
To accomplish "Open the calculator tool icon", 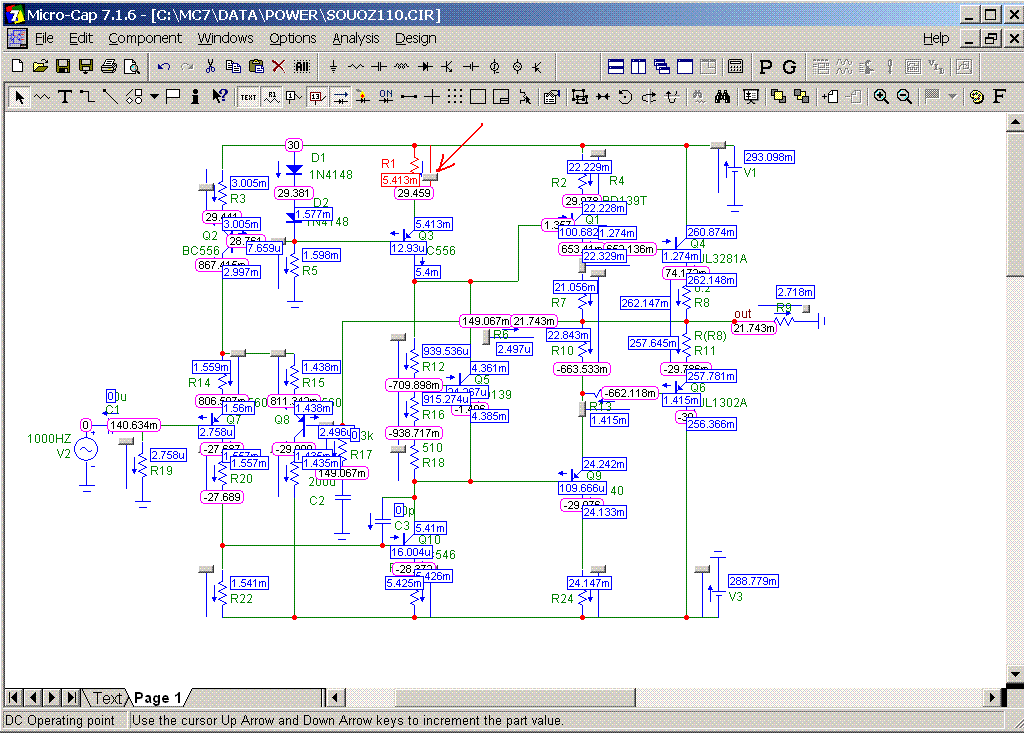I will 735,66.
